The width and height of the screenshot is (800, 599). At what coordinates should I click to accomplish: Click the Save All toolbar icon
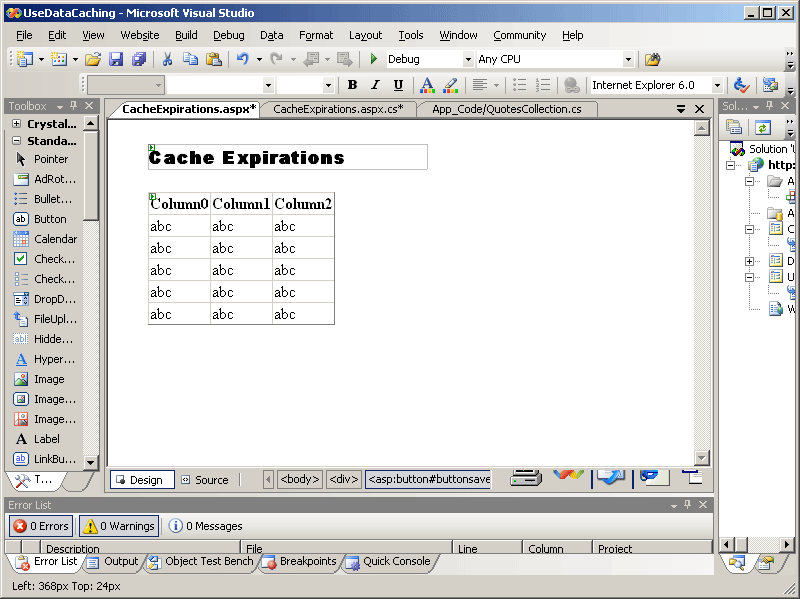point(138,60)
